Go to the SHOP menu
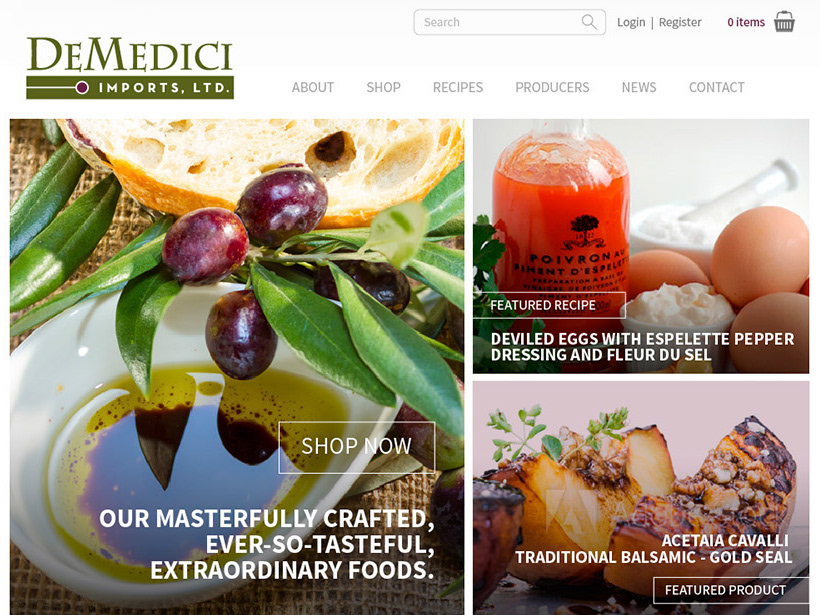The image size is (820, 615). 383,87
